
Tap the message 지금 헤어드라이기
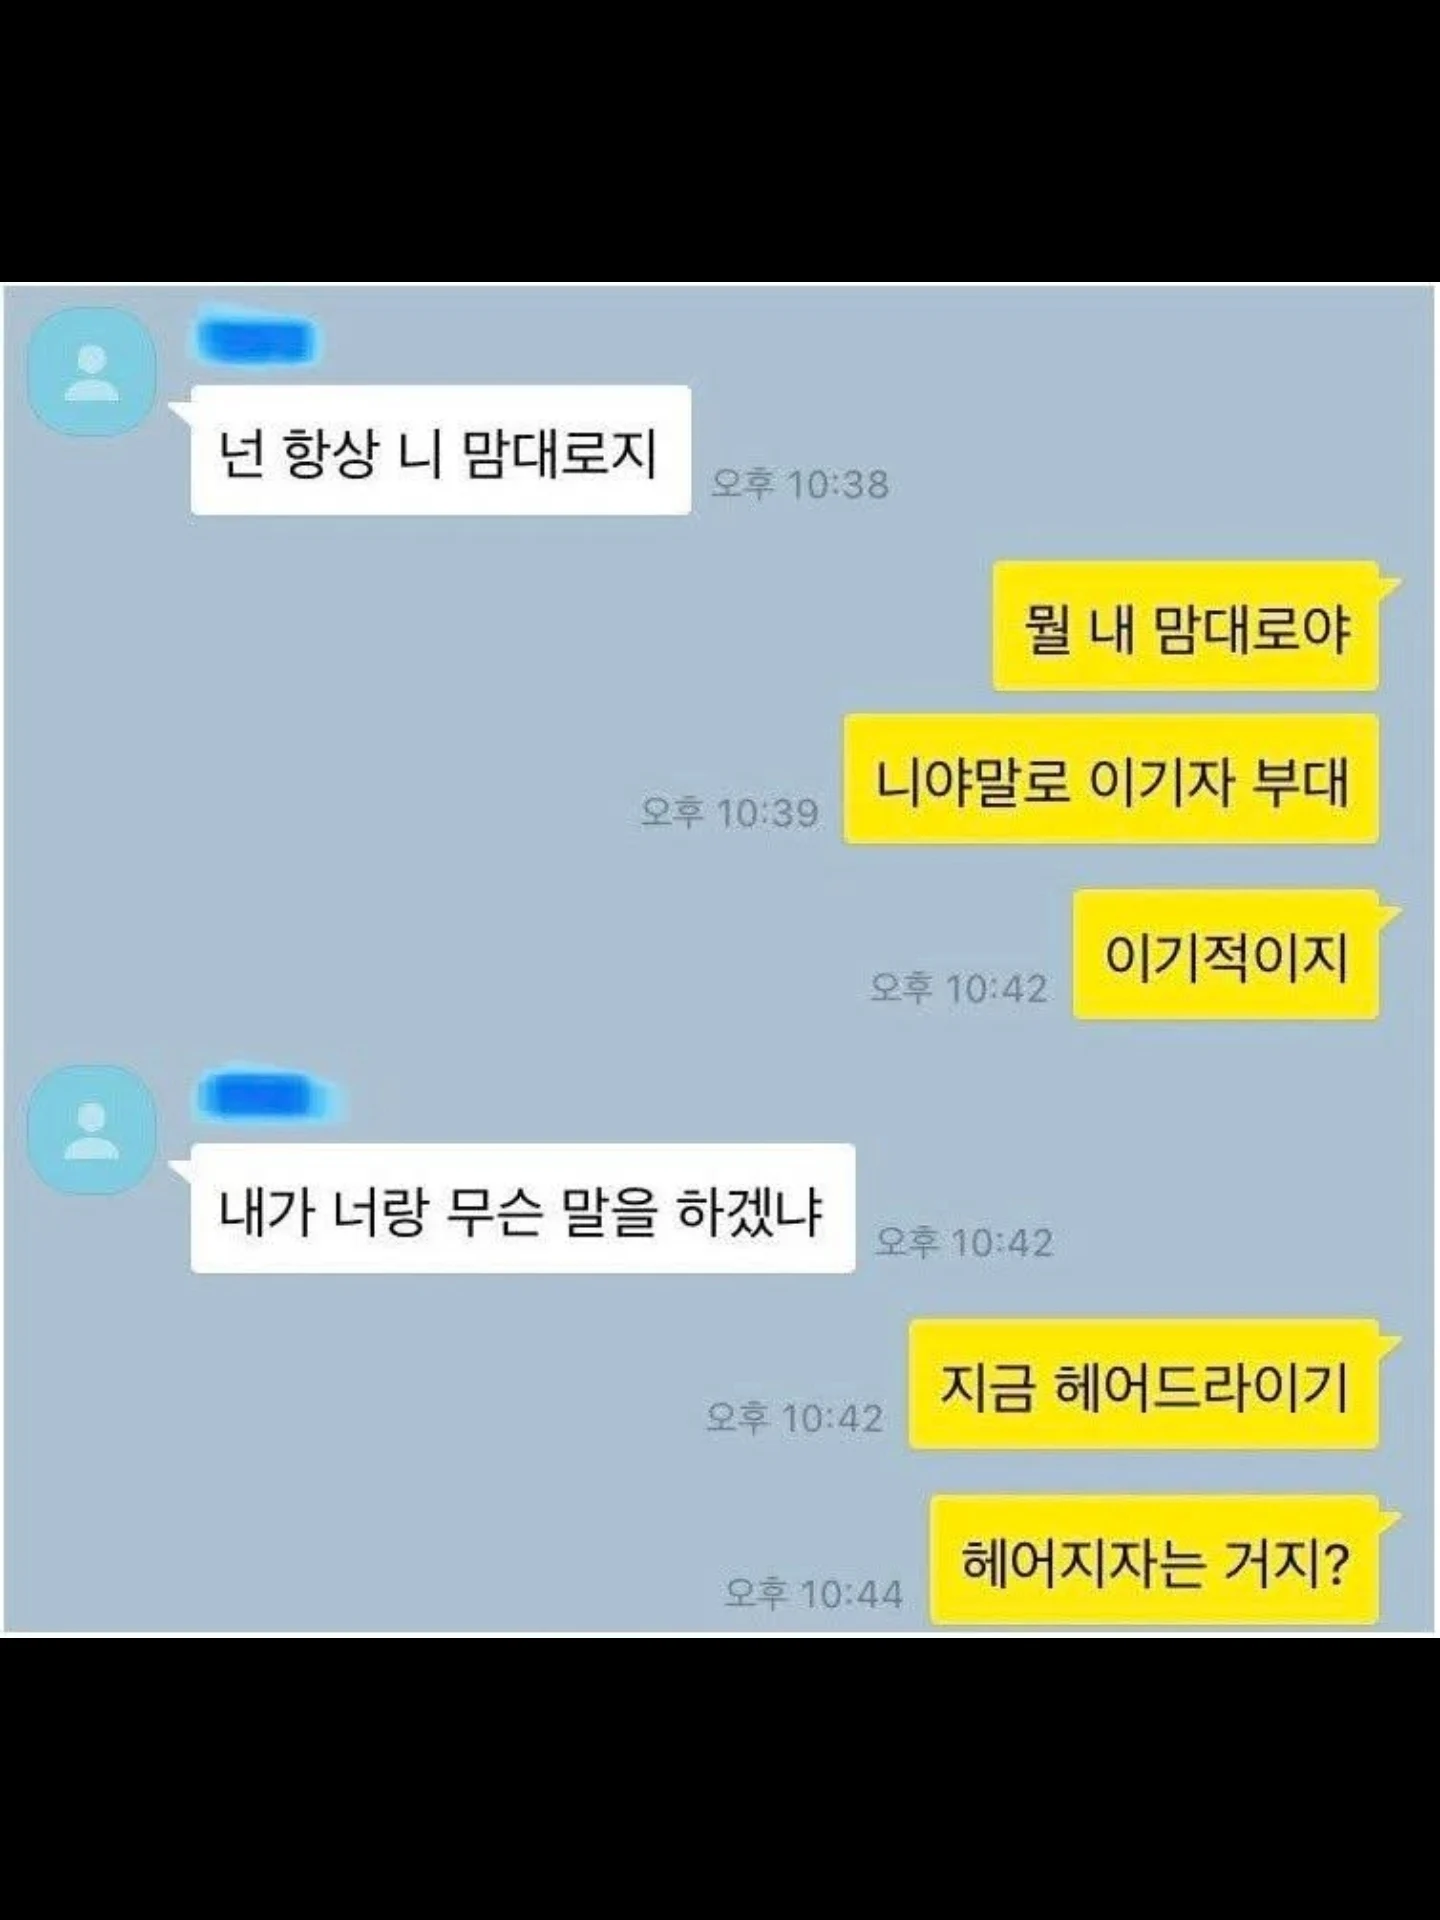tap(1144, 1385)
